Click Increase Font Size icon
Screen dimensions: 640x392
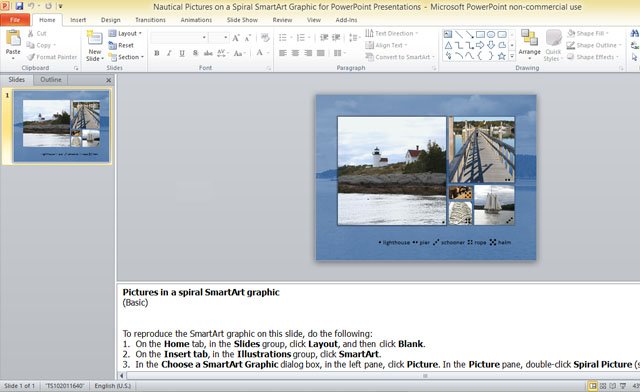tap(236, 38)
